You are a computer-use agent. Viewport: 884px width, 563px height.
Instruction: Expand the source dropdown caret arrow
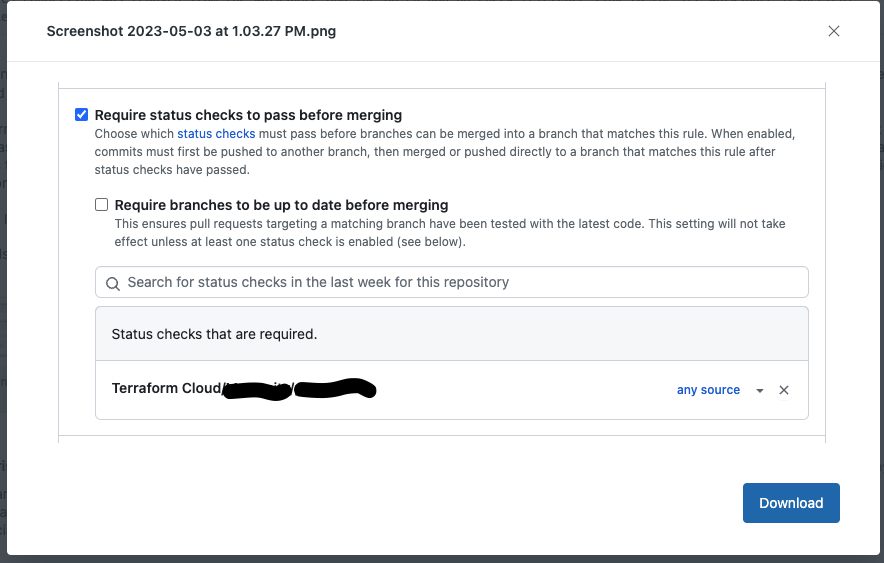760,390
